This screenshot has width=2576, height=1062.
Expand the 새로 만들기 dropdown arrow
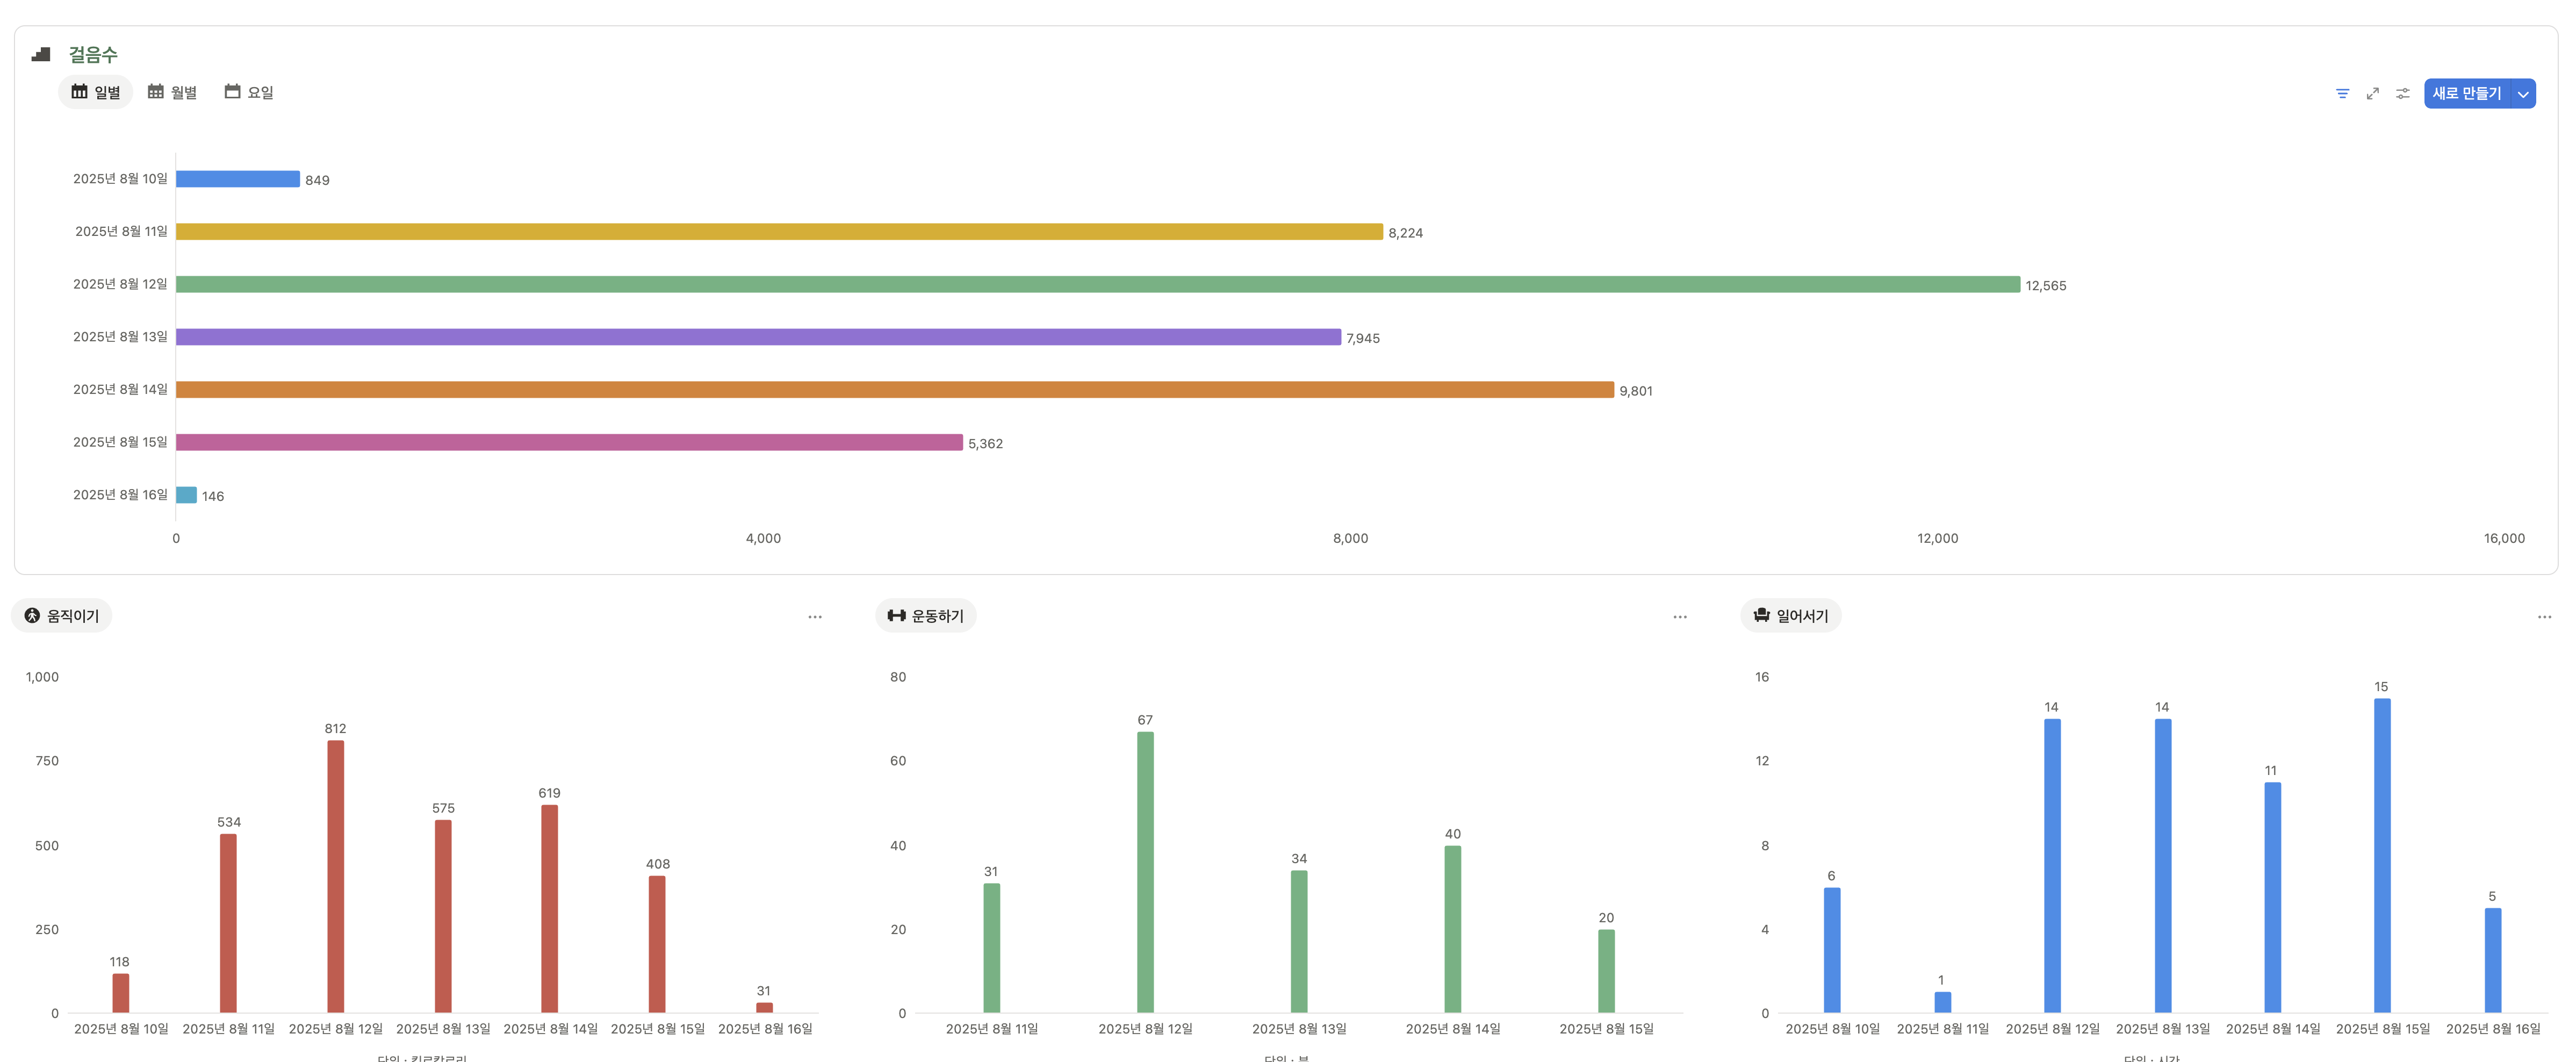coord(2523,94)
